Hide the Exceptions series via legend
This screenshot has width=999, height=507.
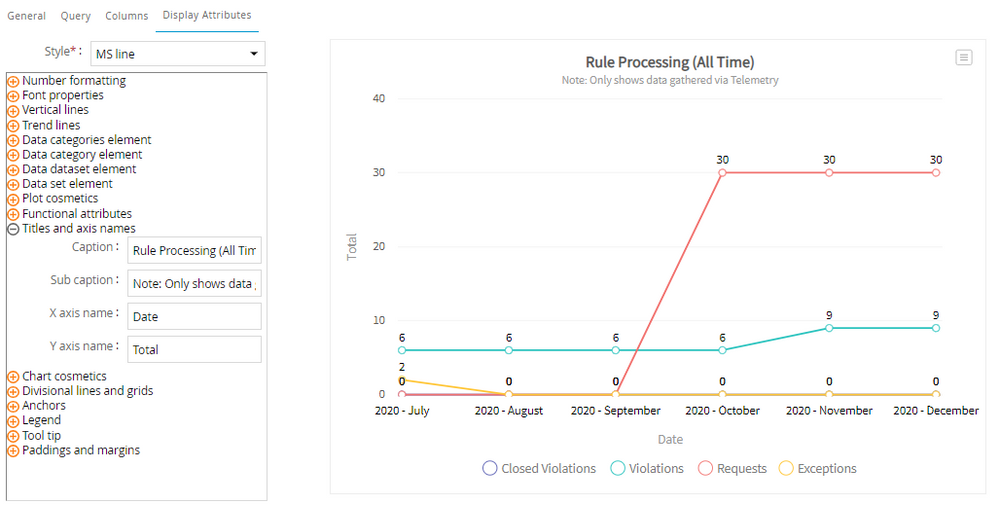click(x=816, y=468)
